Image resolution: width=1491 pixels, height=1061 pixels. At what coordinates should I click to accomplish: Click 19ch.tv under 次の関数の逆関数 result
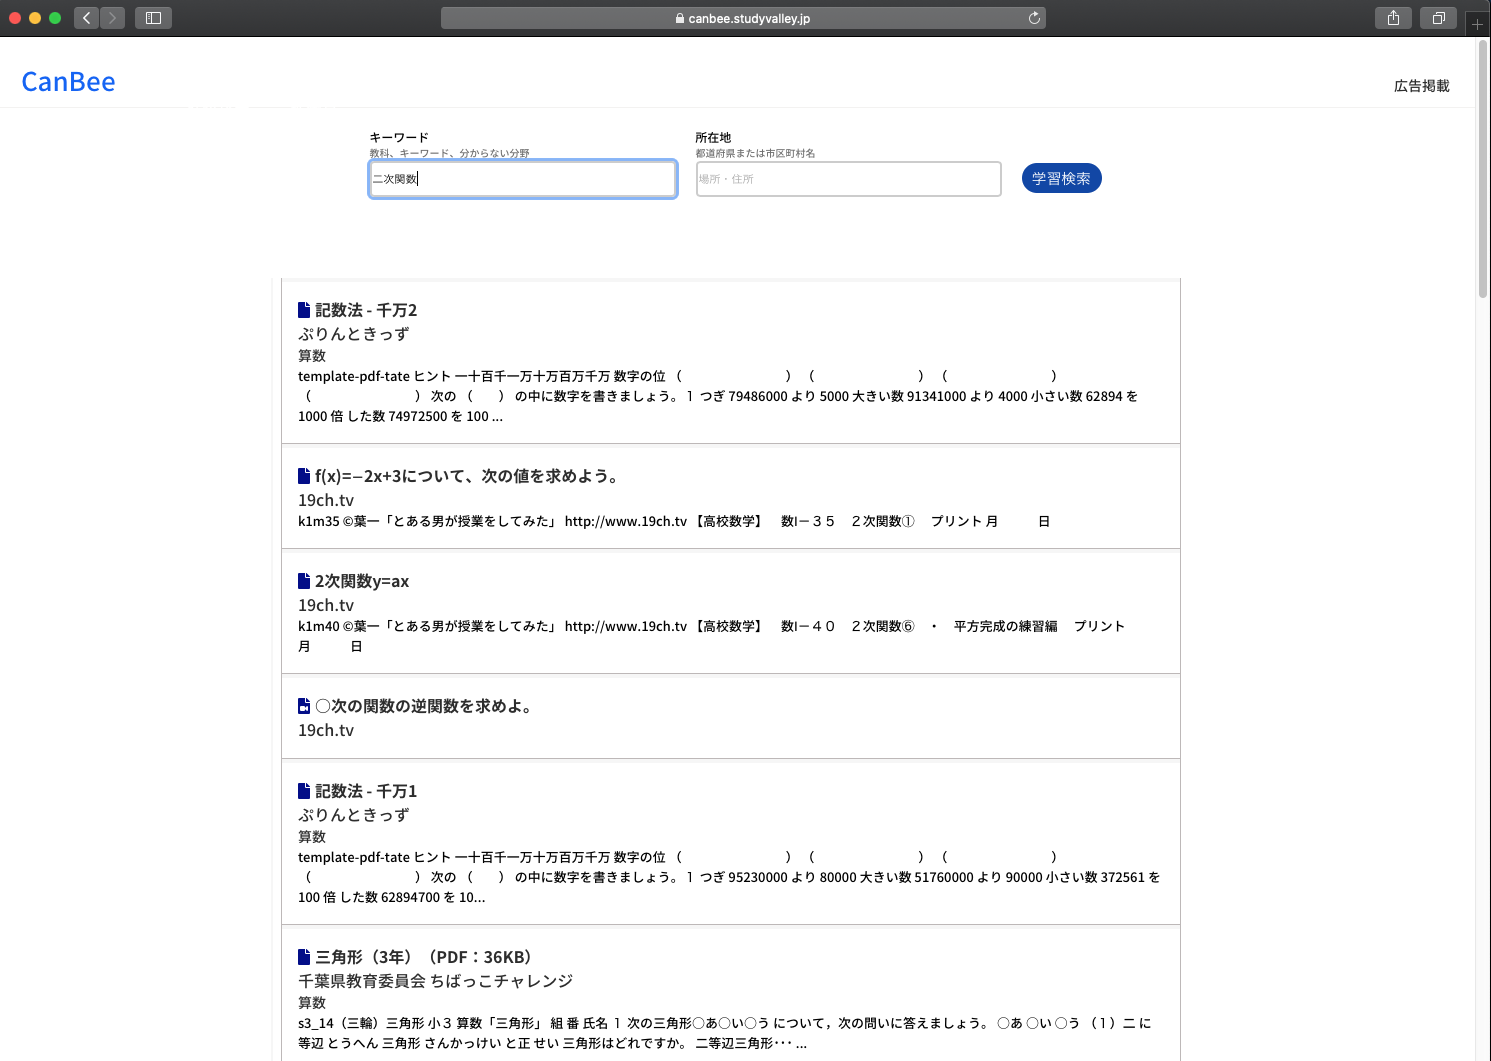coord(326,730)
